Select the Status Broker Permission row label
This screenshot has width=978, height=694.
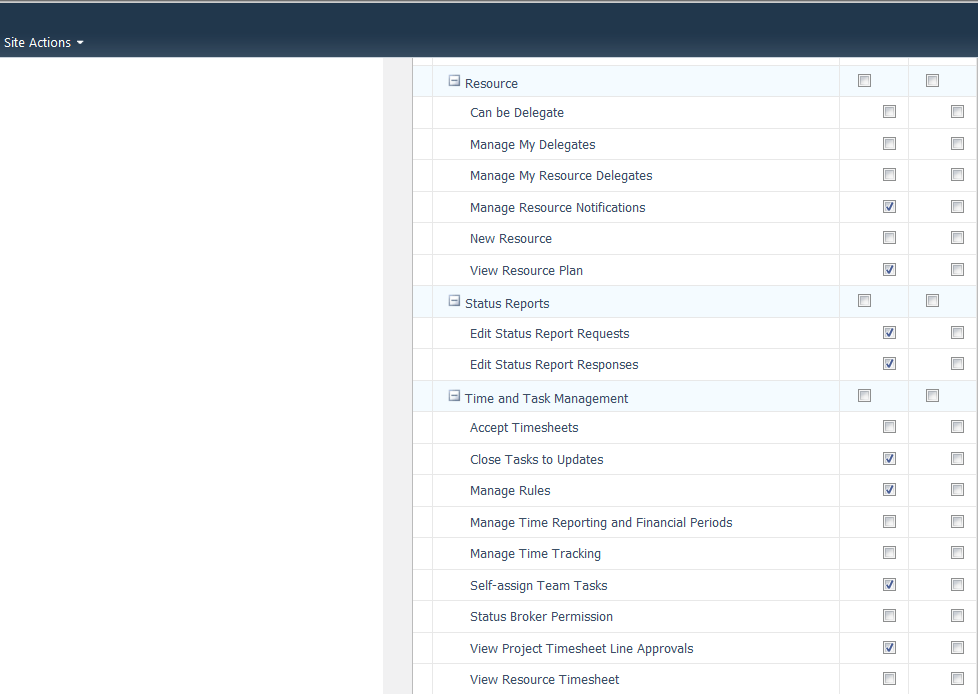[x=541, y=617]
